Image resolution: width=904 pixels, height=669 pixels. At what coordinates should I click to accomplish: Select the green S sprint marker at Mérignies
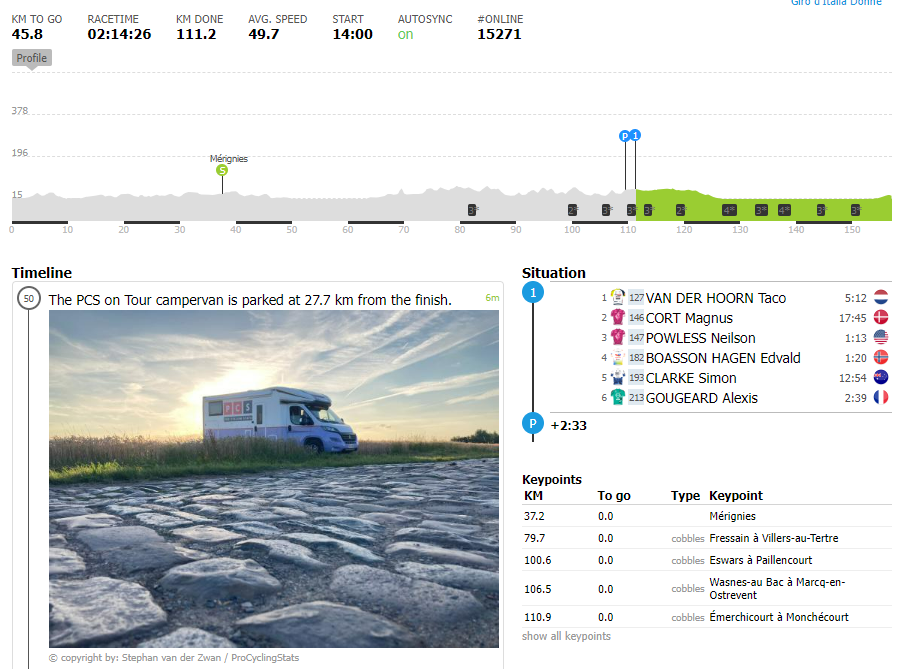click(x=222, y=170)
